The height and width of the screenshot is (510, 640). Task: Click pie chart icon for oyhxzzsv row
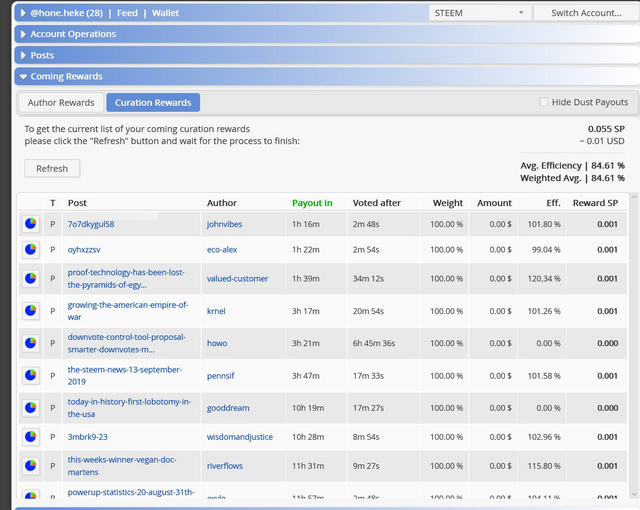(x=30, y=249)
